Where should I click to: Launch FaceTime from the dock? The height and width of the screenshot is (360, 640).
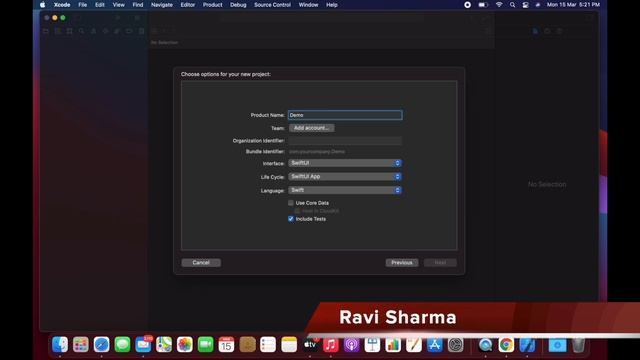206,344
